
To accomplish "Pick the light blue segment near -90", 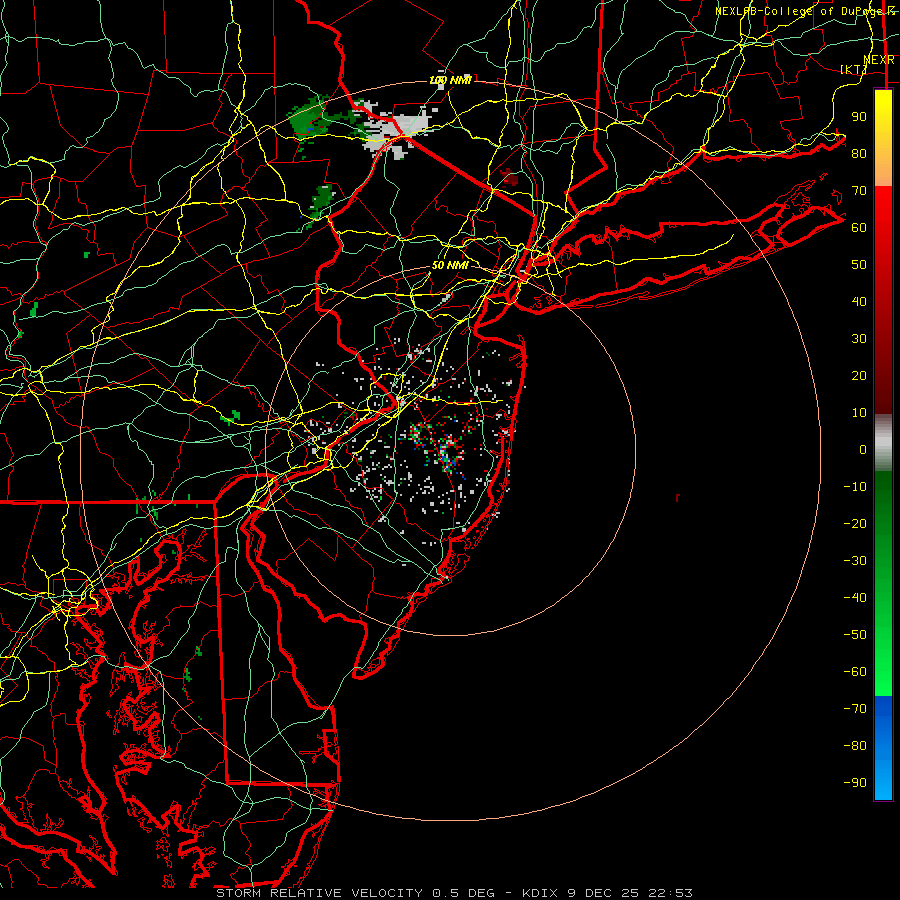I will click(x=883, y=781).
